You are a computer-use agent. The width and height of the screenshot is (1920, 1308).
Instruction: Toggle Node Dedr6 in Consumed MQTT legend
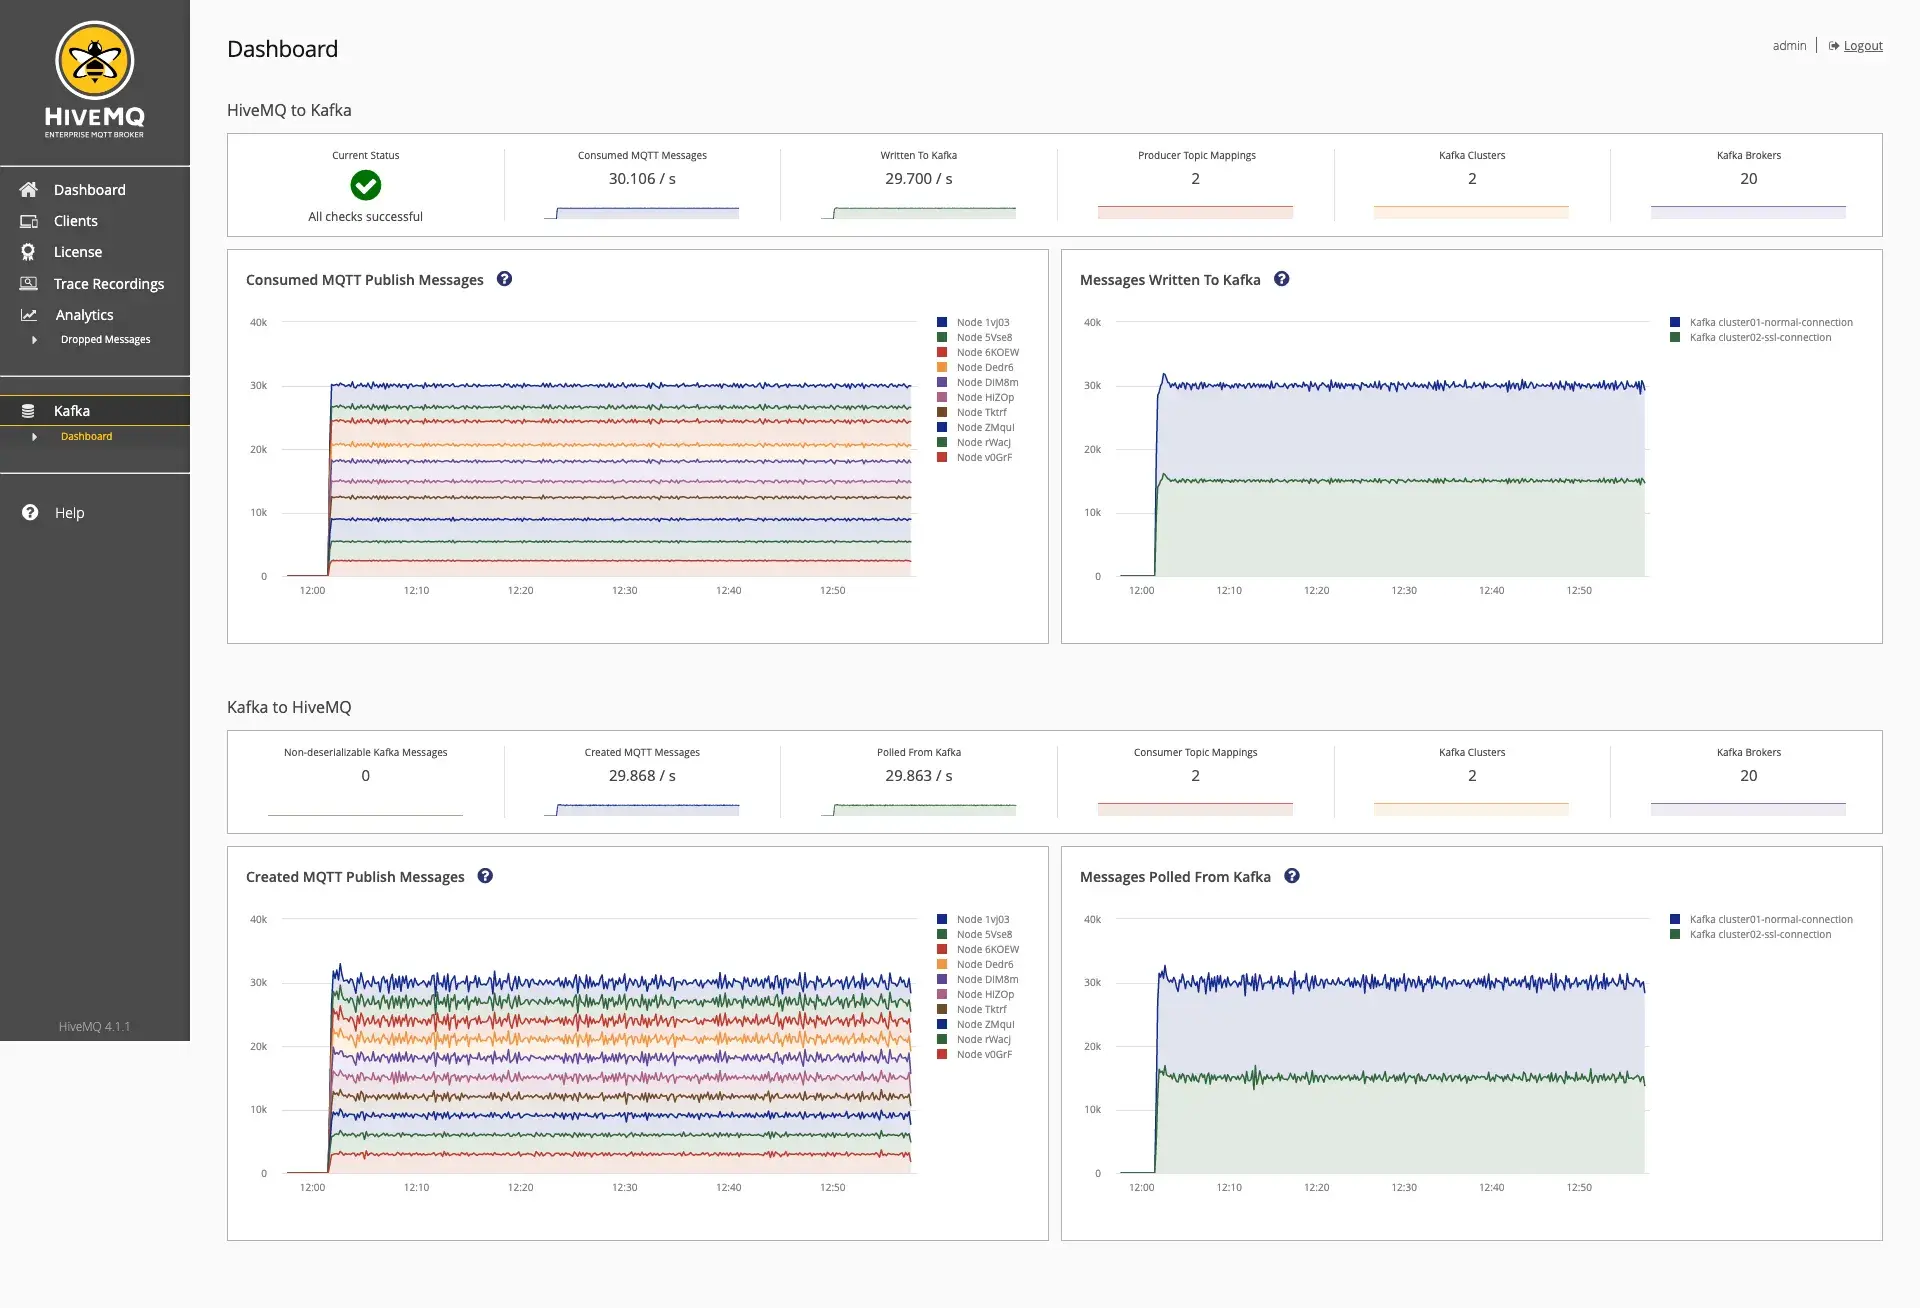coord(975,367)
